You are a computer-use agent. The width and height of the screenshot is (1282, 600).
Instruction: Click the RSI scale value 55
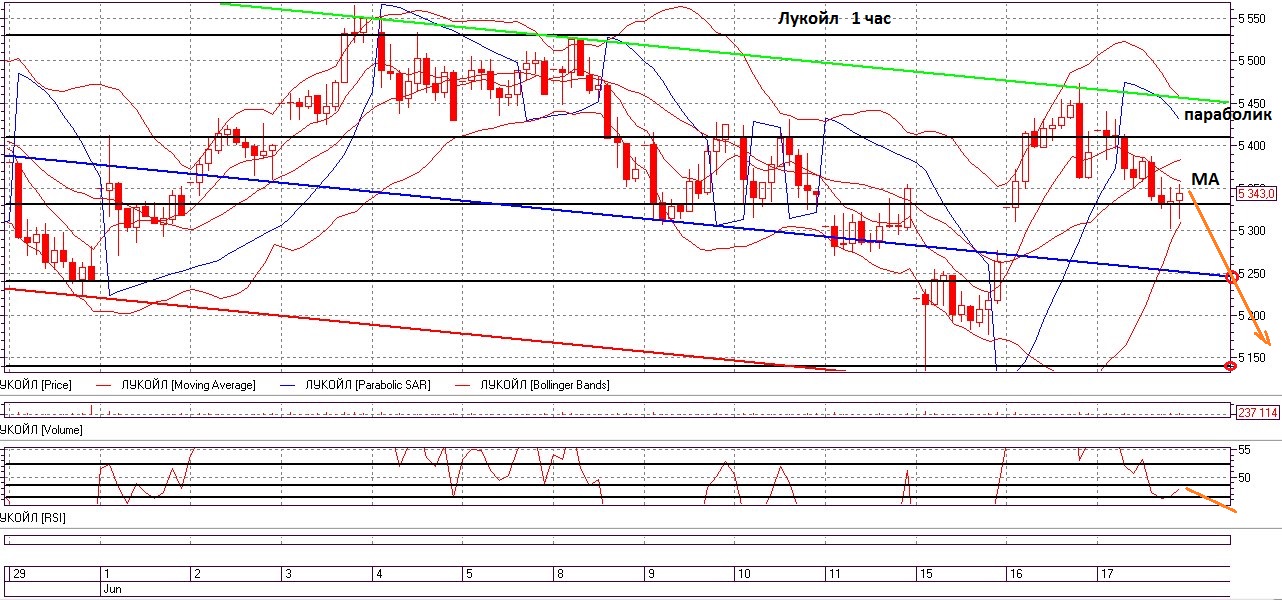[x=1245, y=451]
